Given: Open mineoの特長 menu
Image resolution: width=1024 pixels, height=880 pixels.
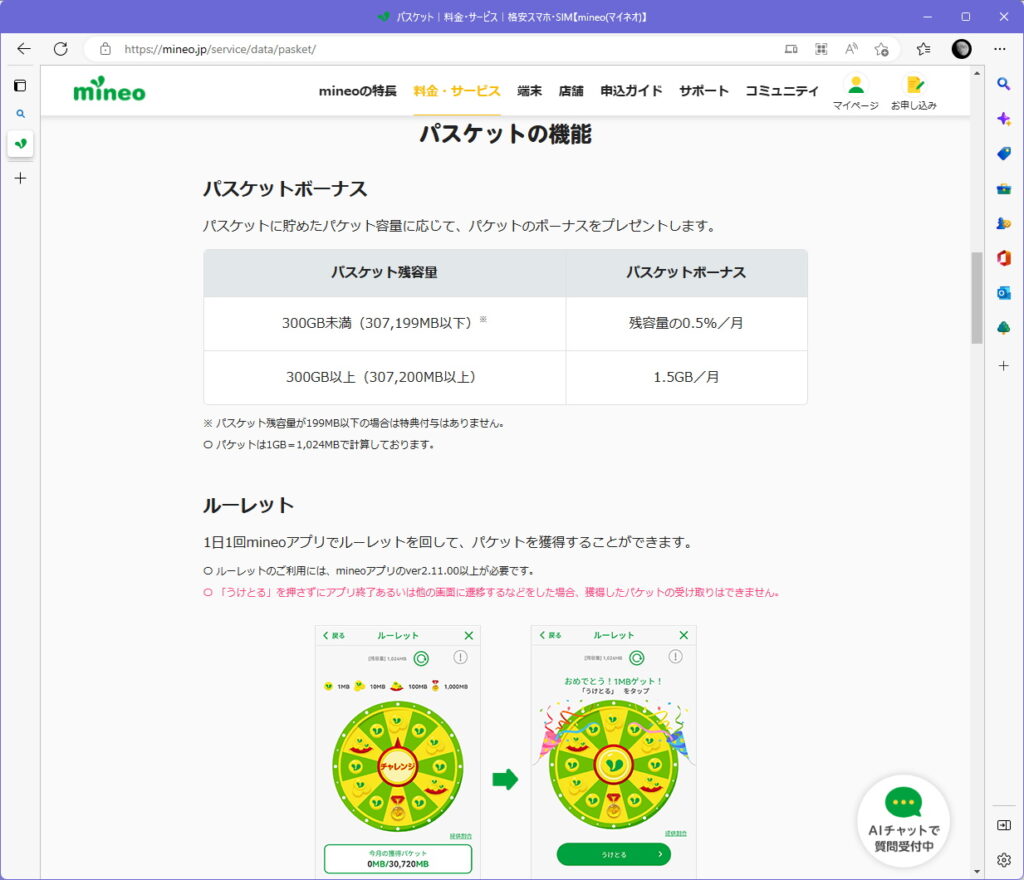Looking at the screenshot, I should point(357,91).
